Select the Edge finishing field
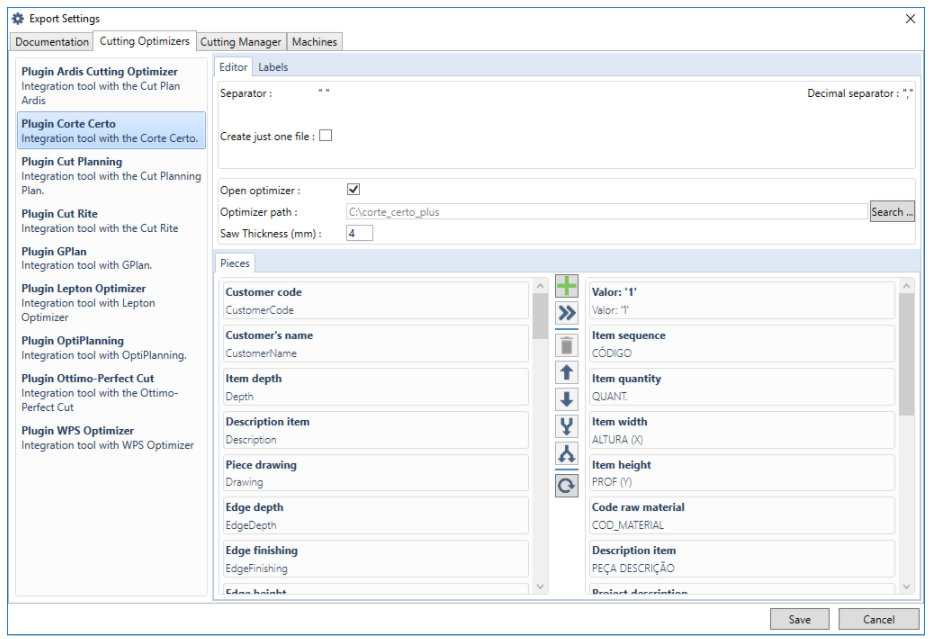The height and width of the screenshot is (639, 930). pos(375,559)
